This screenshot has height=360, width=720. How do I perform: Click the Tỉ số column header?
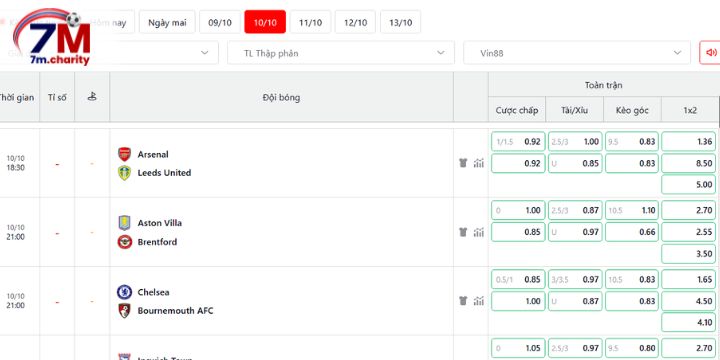click(x=57, y=97)
